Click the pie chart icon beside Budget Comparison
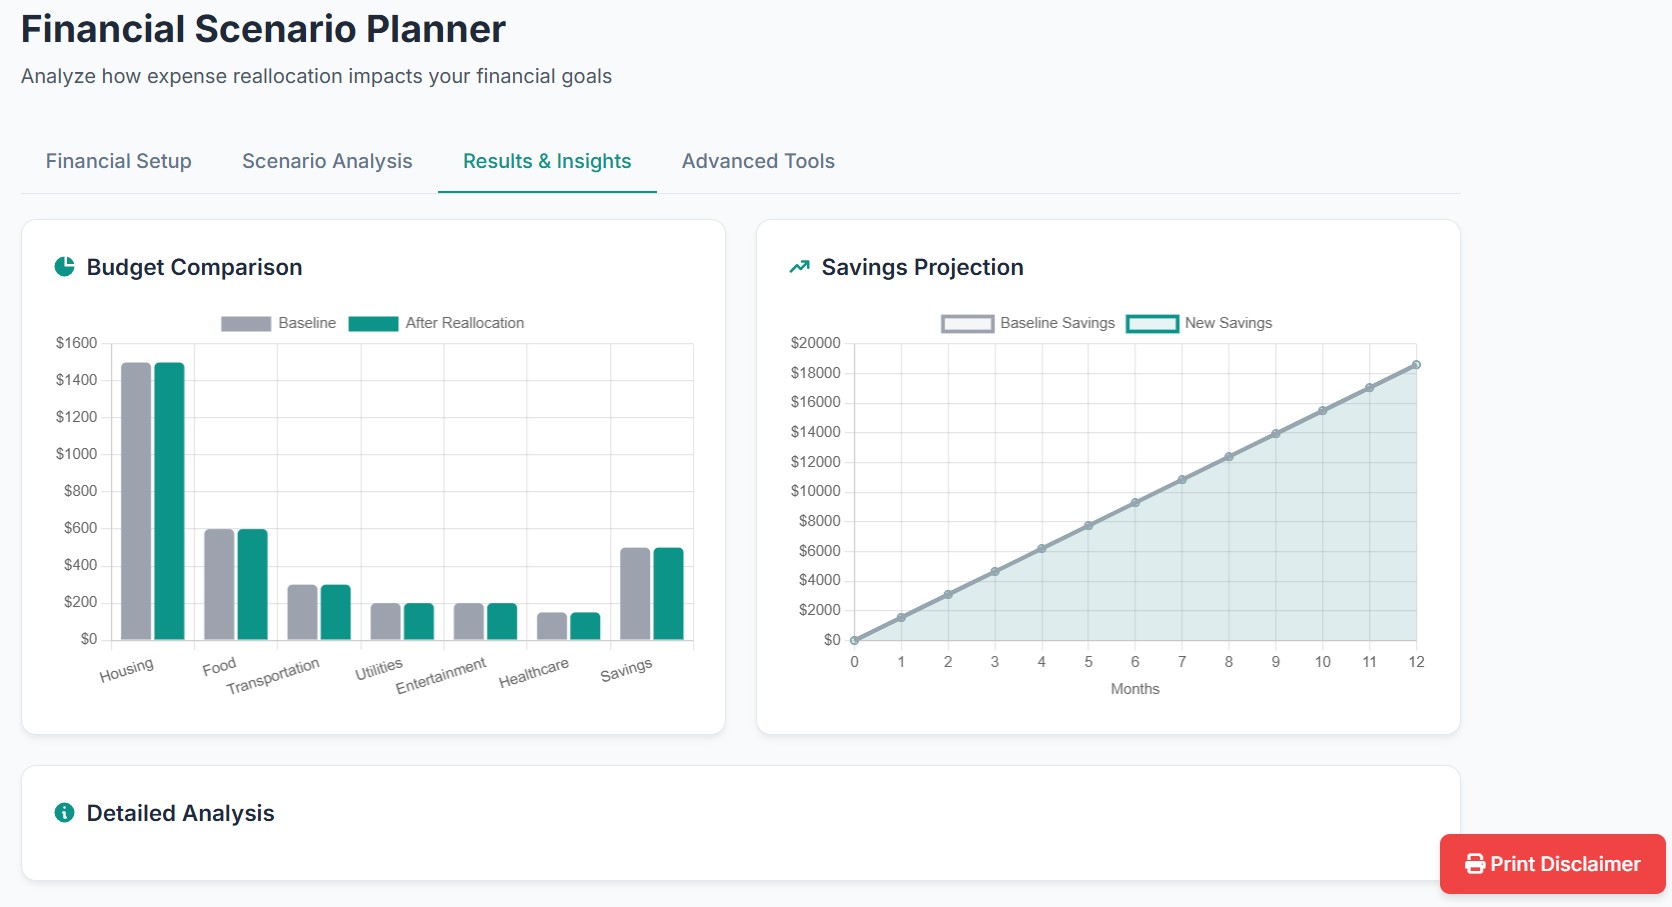 click(x=64, y=267)
